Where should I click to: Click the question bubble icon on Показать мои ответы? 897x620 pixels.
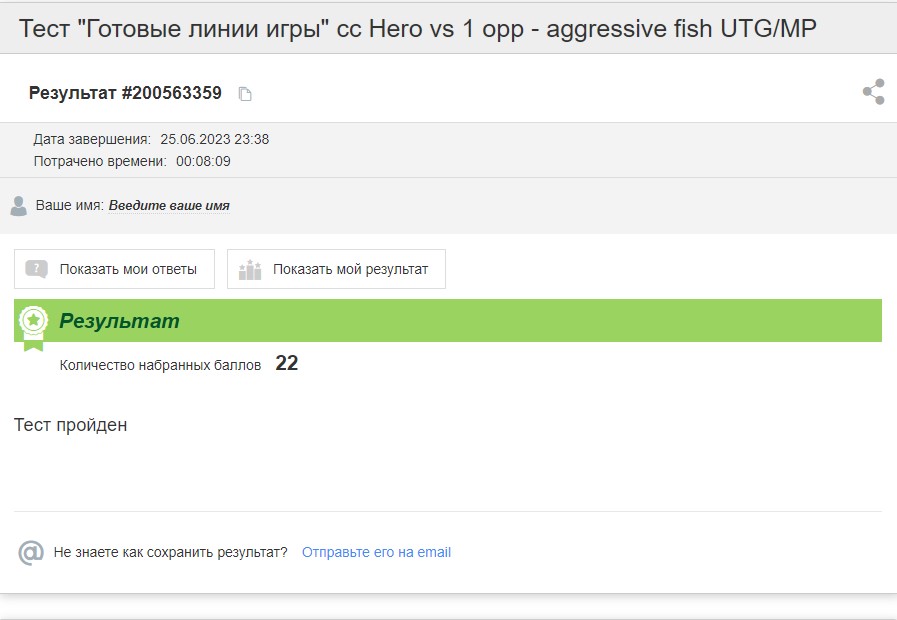tap(37, 269)
